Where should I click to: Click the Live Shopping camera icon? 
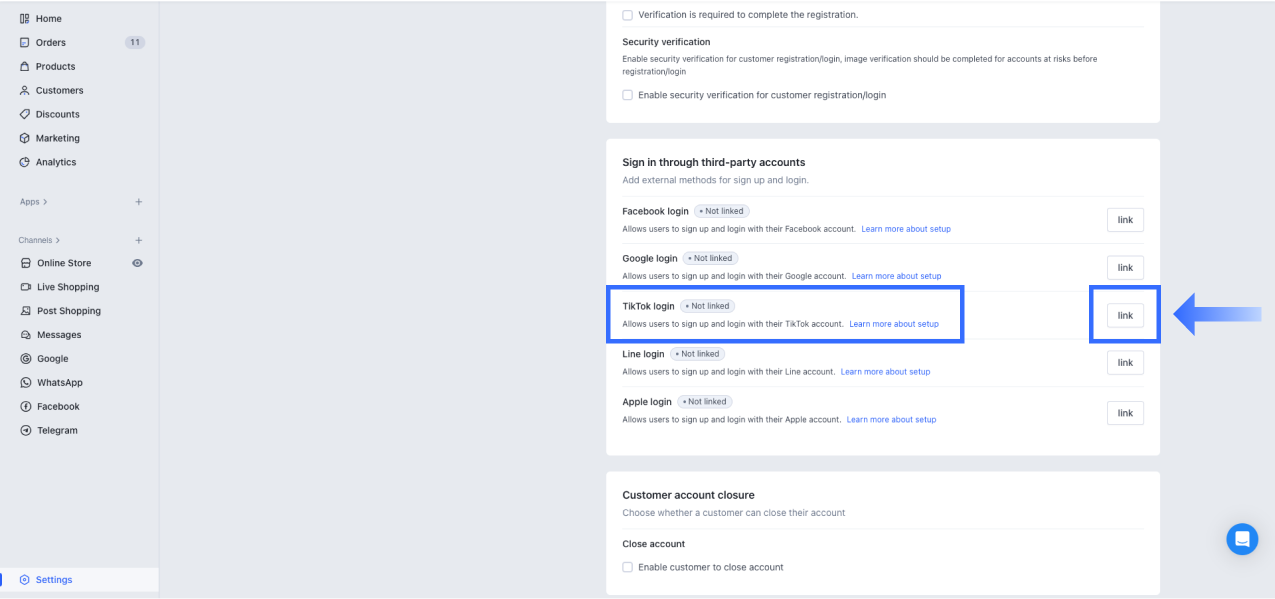click(x=27, y=287)
